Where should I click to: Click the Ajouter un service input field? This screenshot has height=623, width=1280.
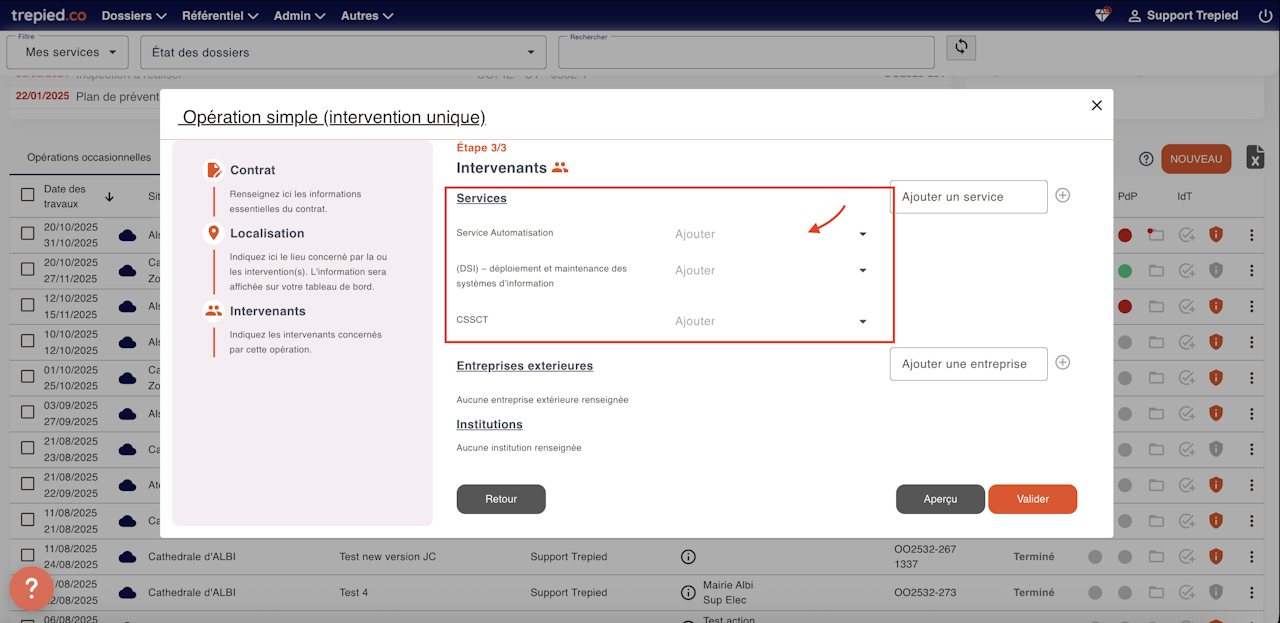(968, 197)
